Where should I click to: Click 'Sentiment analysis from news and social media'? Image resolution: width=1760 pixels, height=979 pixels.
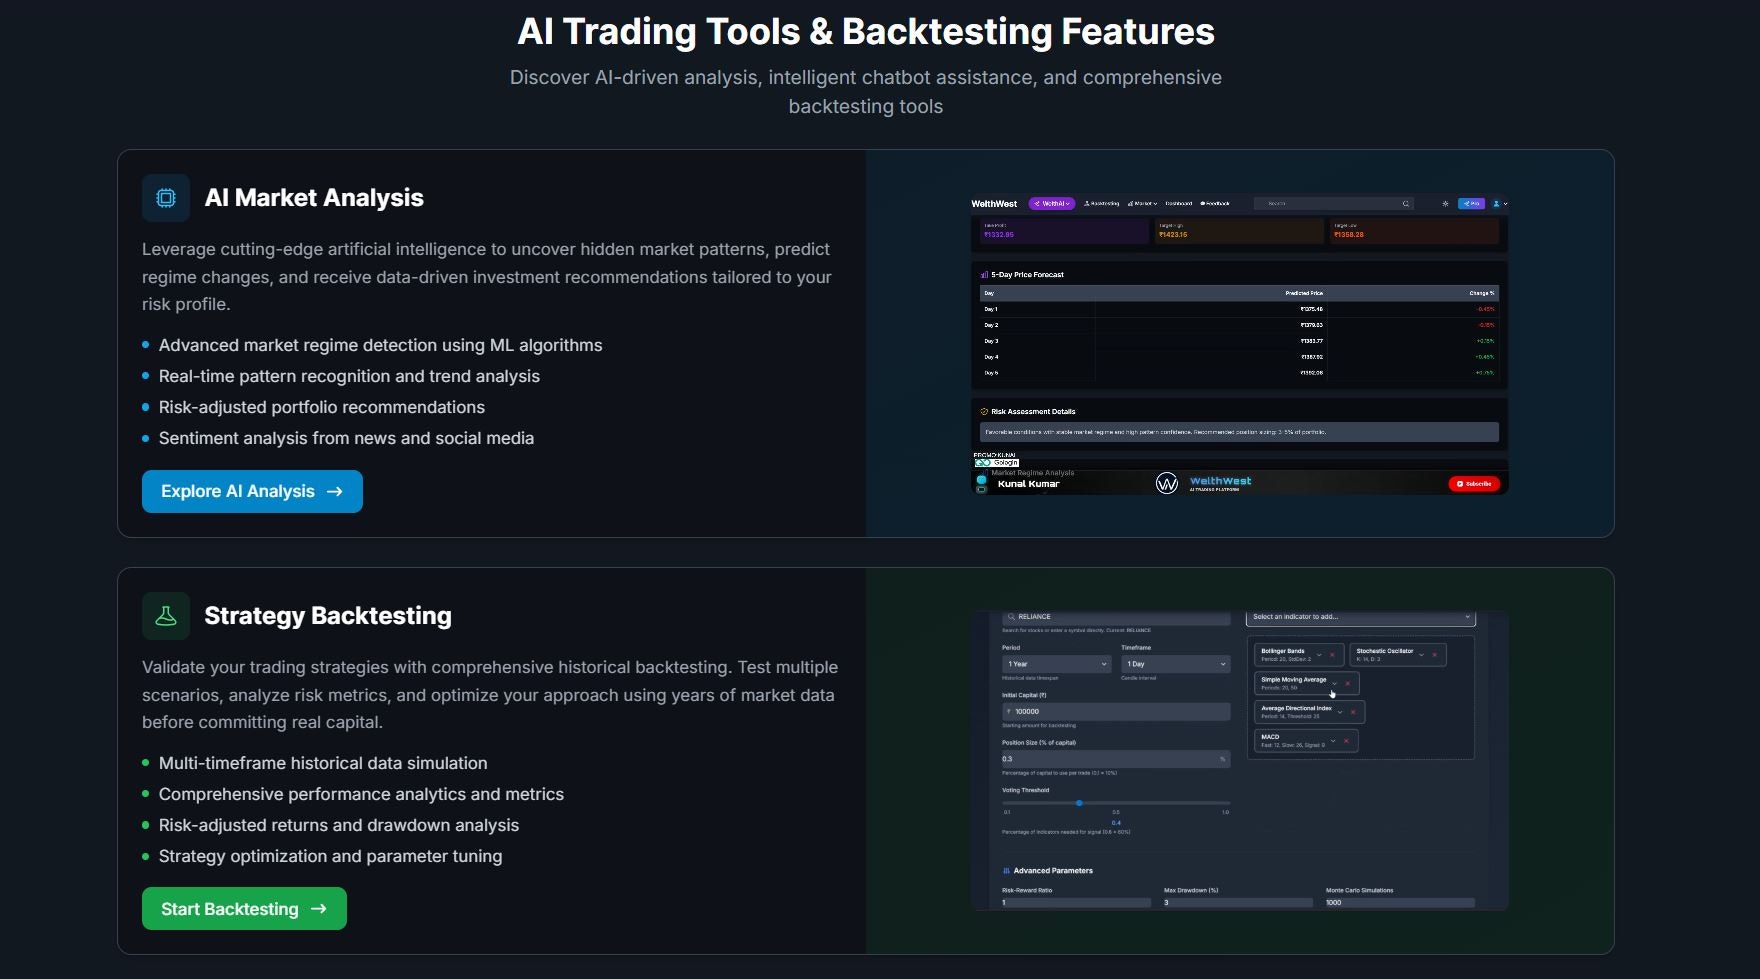[346, 438]
